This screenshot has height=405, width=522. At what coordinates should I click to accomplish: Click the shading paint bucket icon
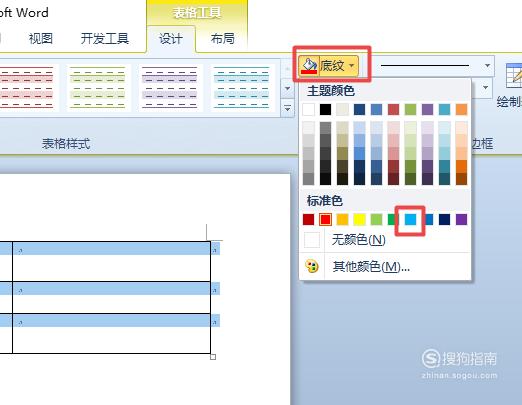tap(309, 66)
